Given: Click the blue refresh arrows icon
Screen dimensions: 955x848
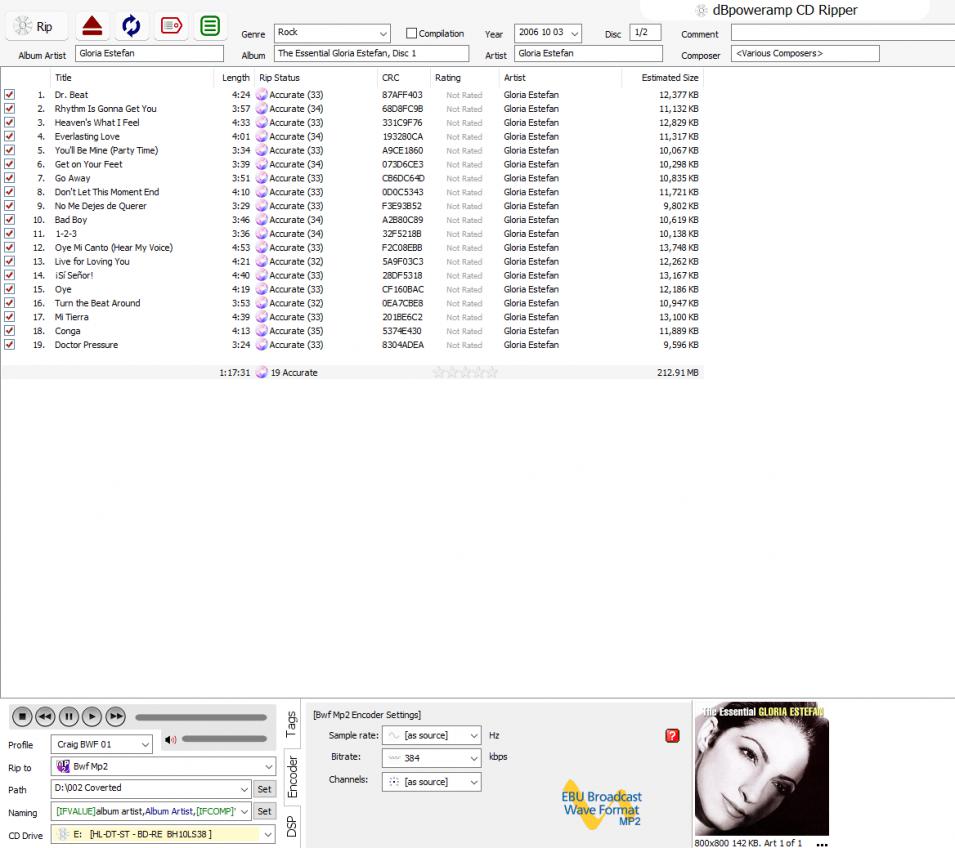Looking at the screenshot, I should click(x=130, y=26).
